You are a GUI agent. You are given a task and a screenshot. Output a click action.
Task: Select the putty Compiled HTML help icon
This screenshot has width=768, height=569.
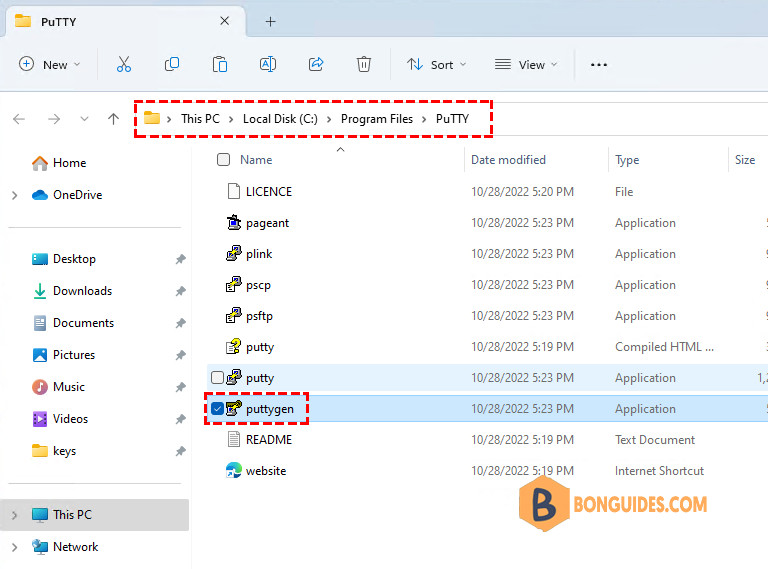click(x=234, y=347)
